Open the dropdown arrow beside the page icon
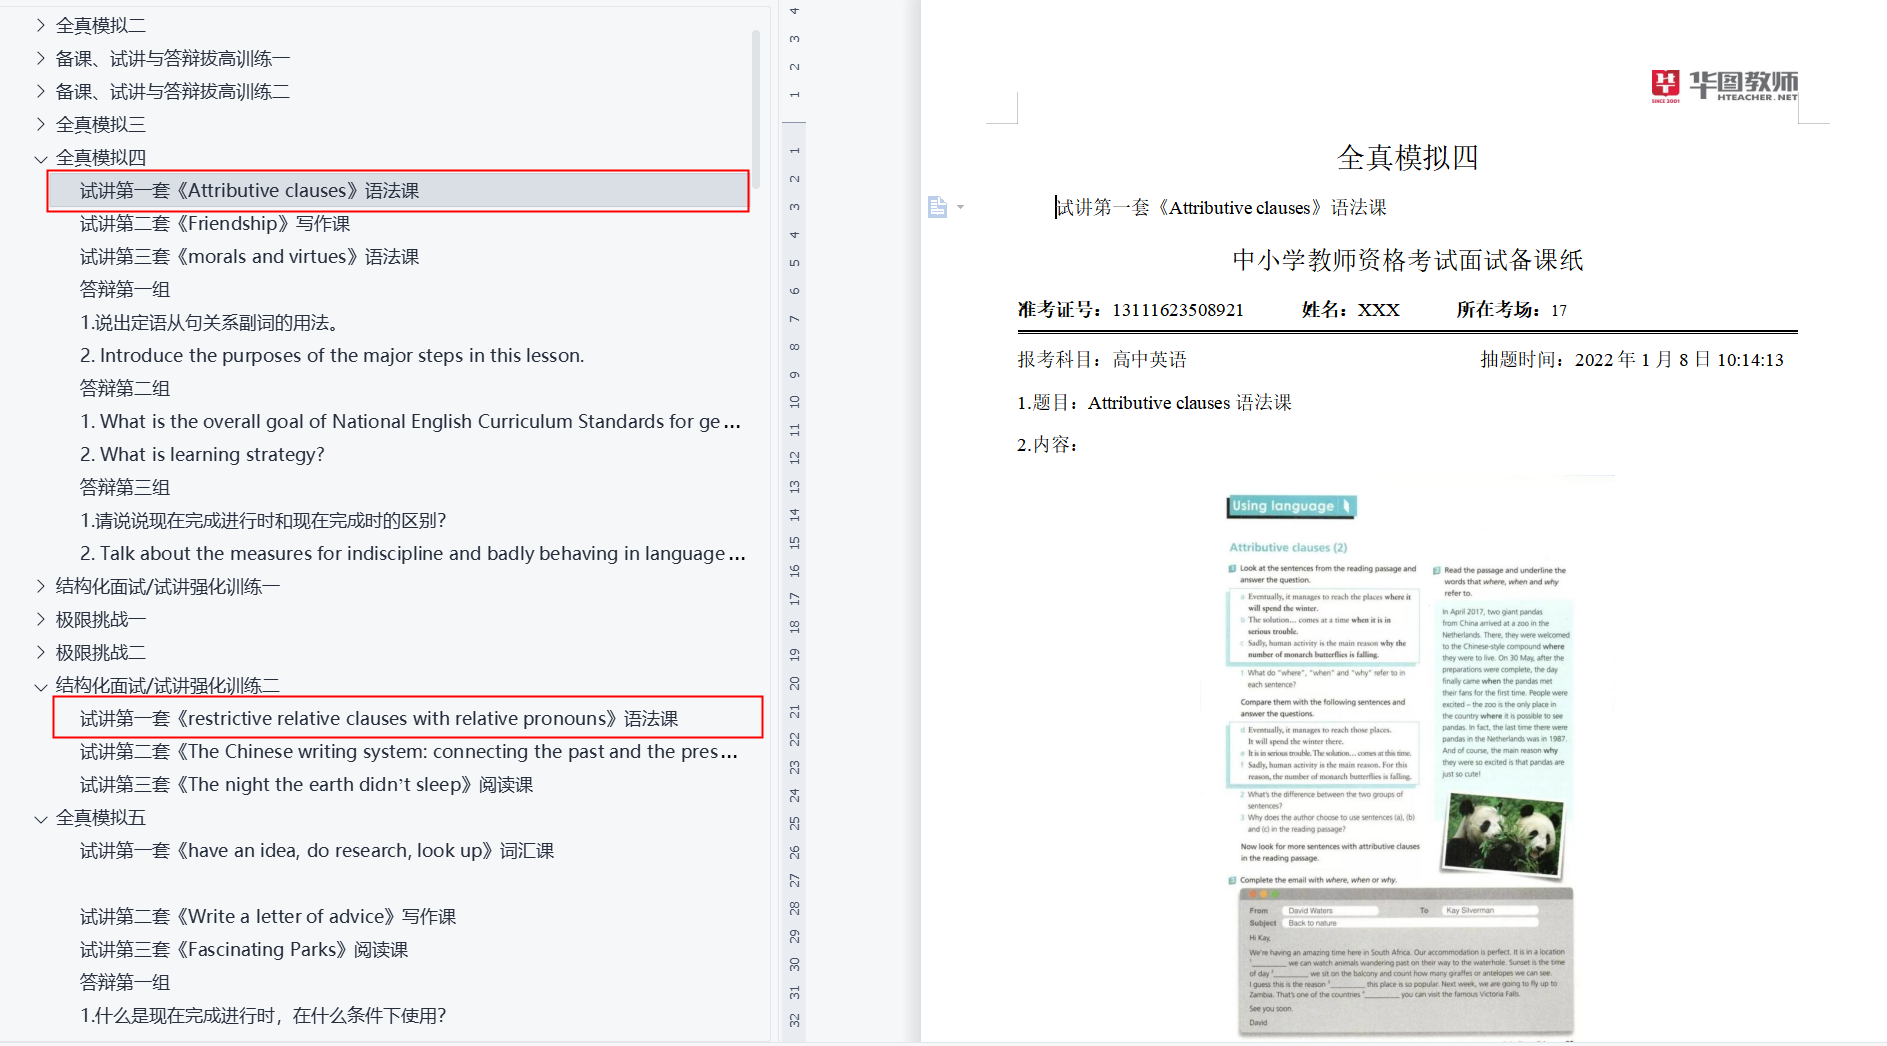Viewport: 1887px width, 1046px height. point(961,207)
